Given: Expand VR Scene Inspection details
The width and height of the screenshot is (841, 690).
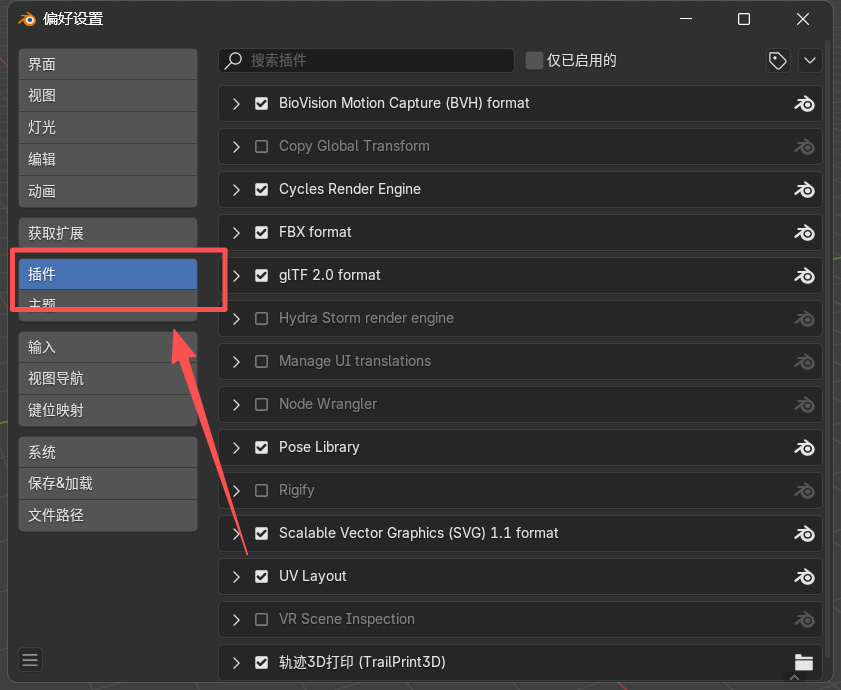Looking at the screenshot, I should pyautogui.click(x=236, y=620).
